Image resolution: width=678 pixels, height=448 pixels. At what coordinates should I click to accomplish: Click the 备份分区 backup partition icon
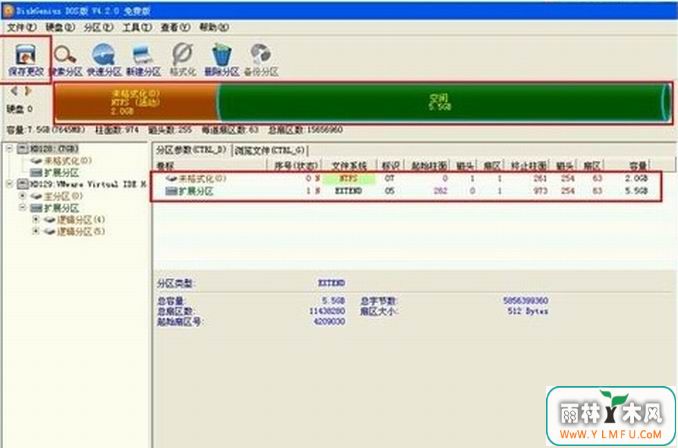pos(261,60)
